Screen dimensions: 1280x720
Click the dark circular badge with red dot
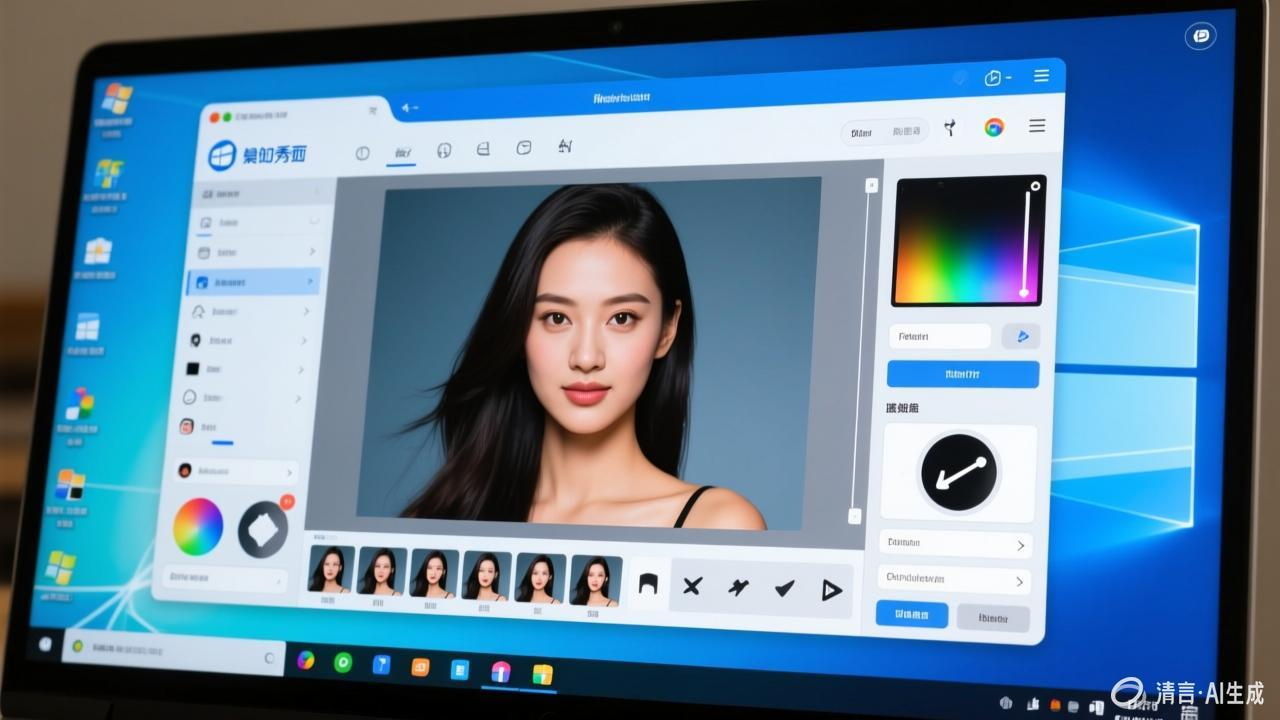click(x=264, y=529)
